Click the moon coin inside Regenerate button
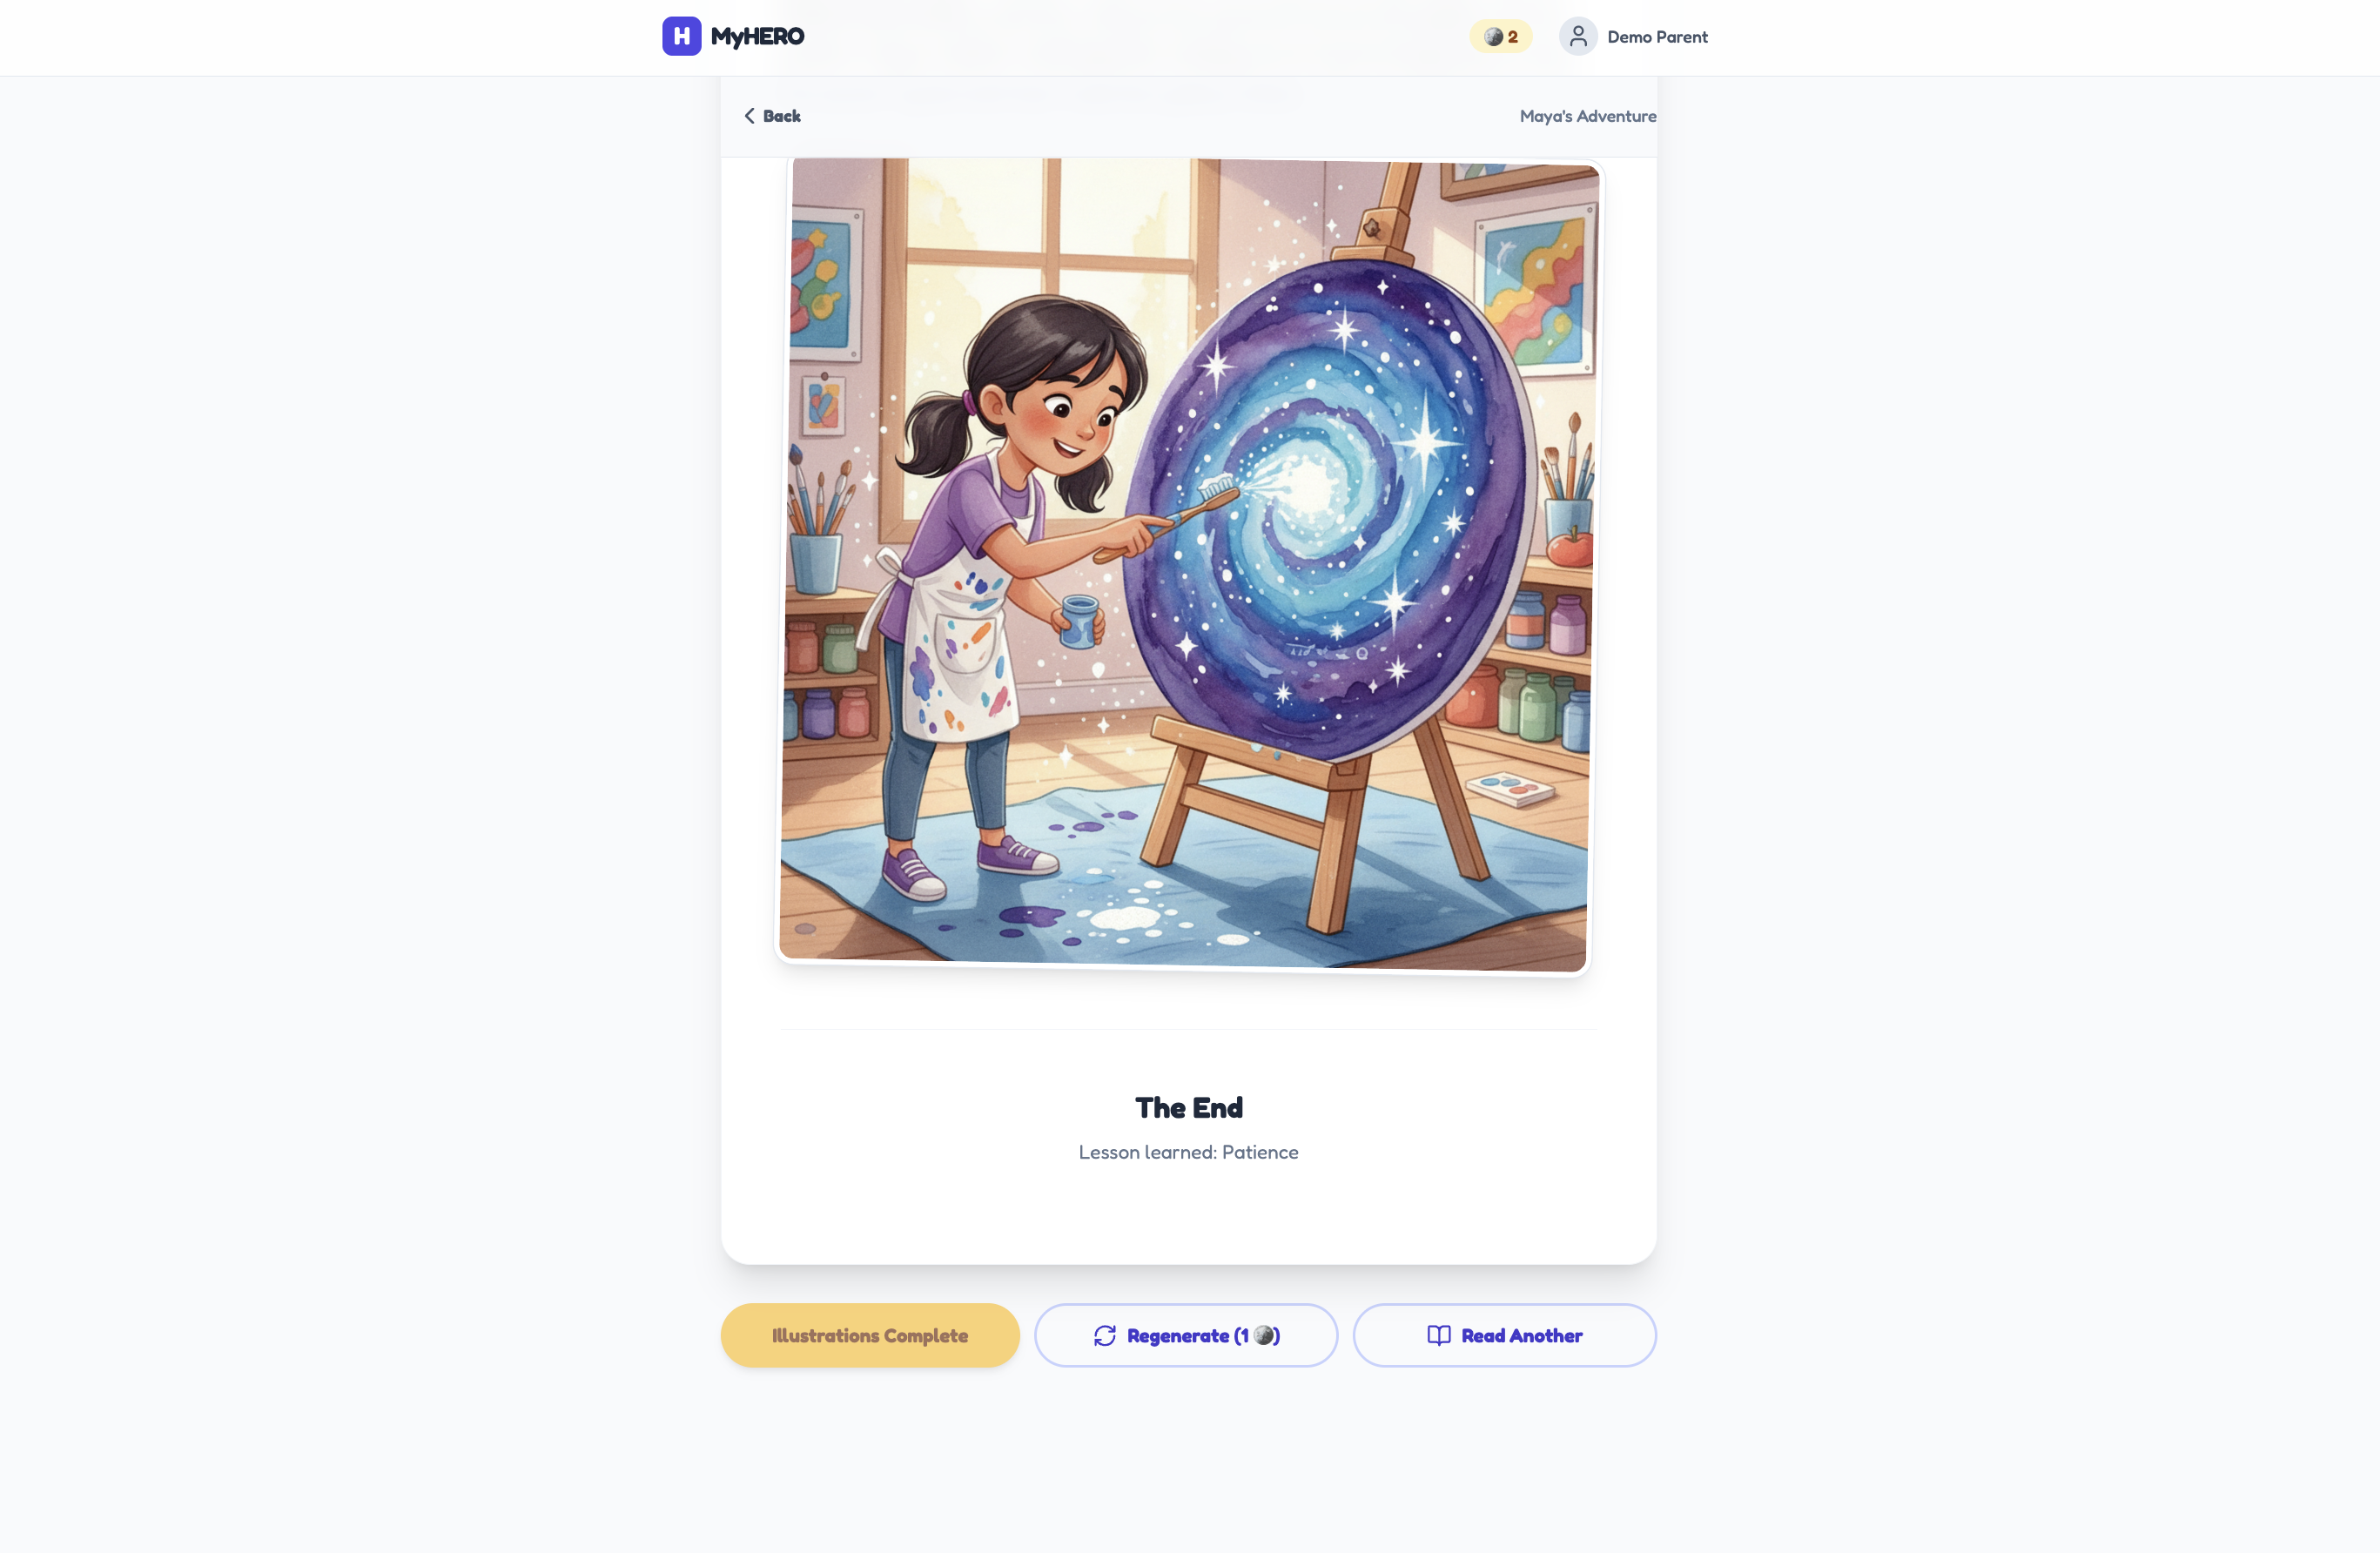This screenshot has height=1553, width=2380. click(1264, 1335)
